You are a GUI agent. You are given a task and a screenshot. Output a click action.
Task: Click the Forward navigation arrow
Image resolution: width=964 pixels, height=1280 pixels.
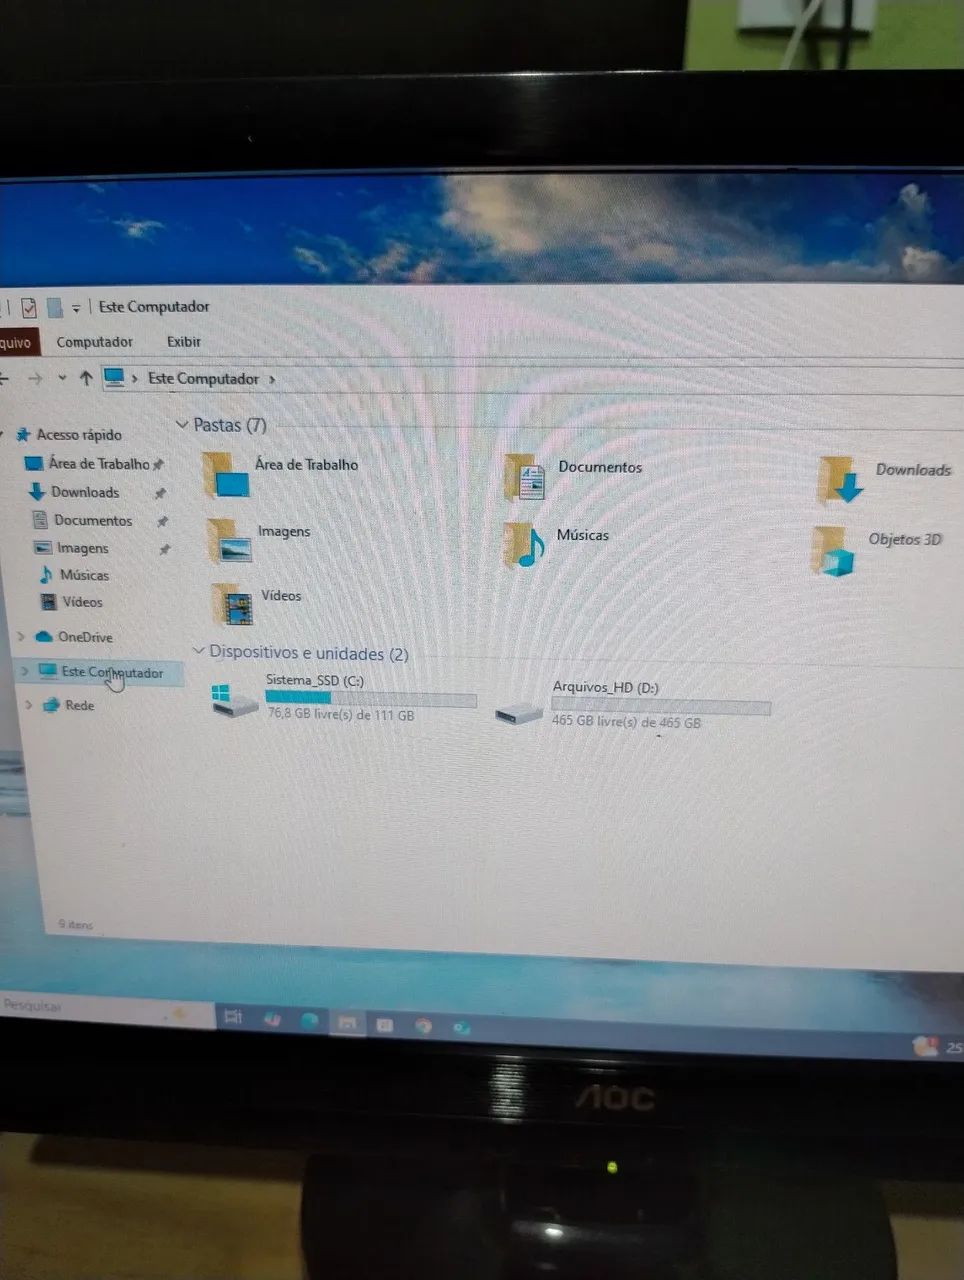(x=35, y=378)
